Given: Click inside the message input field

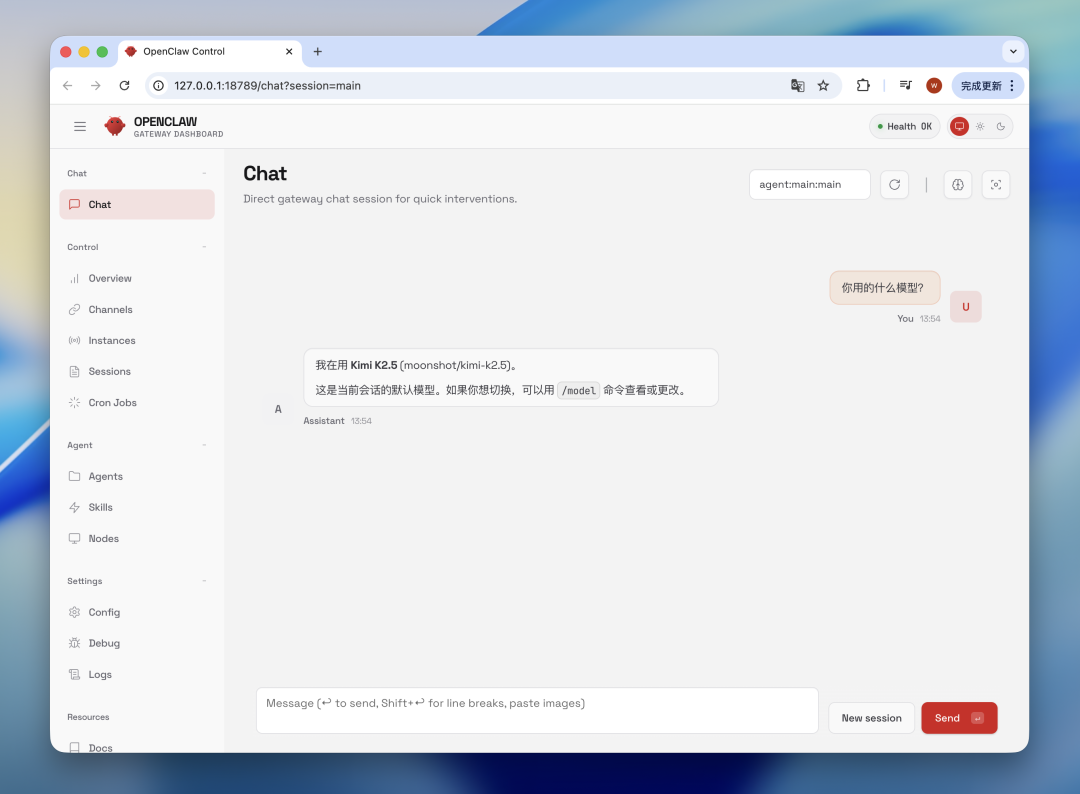Looking at the screenshot, I should (x=537, y=709).
